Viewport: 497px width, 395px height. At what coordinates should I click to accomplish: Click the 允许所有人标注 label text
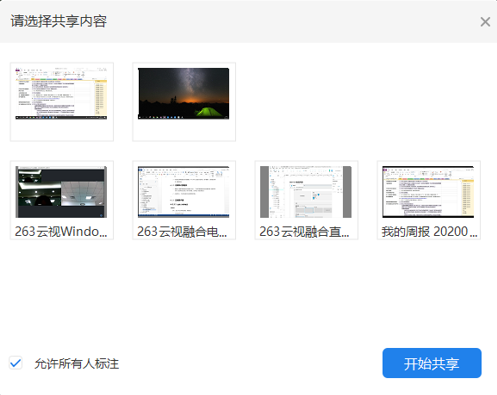point(77,364)
